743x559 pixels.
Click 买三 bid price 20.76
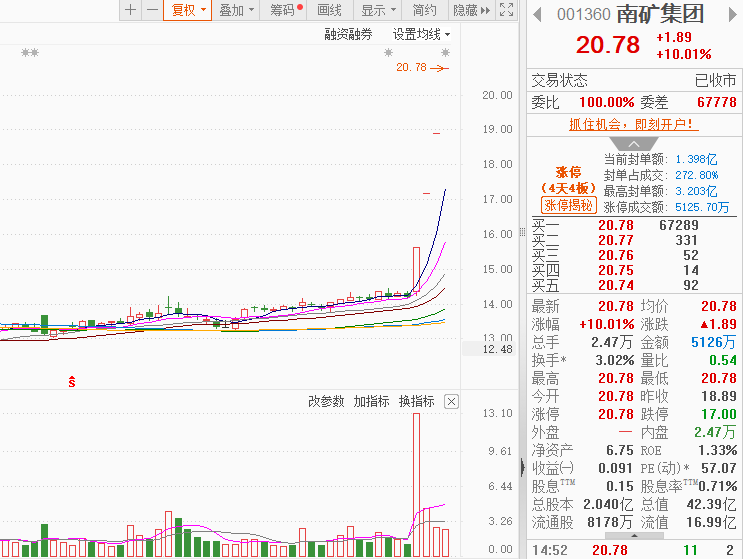point(616,255)
